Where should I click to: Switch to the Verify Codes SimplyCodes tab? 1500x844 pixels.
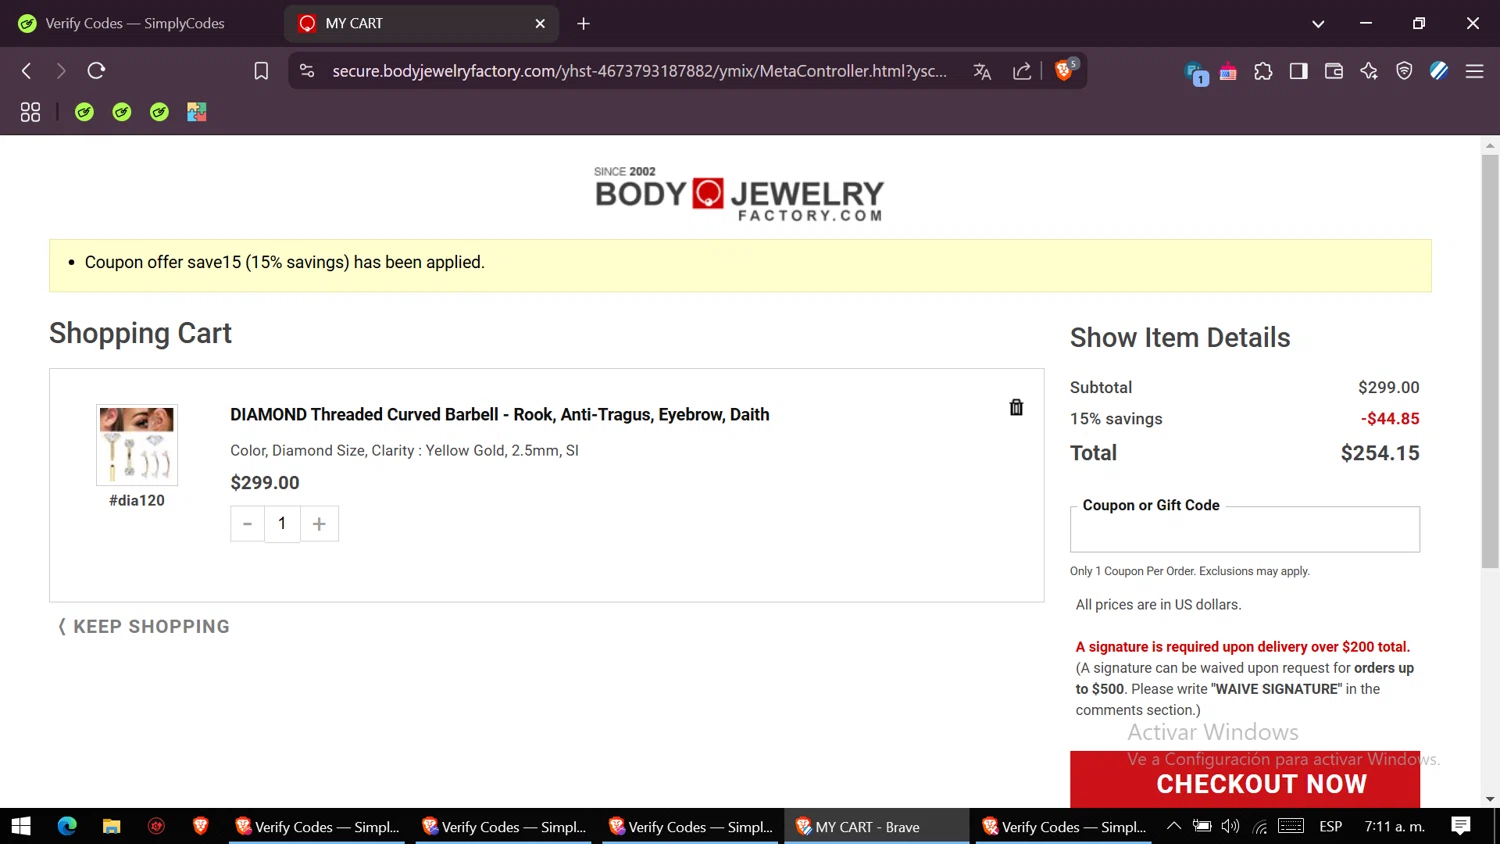(135, 23)
